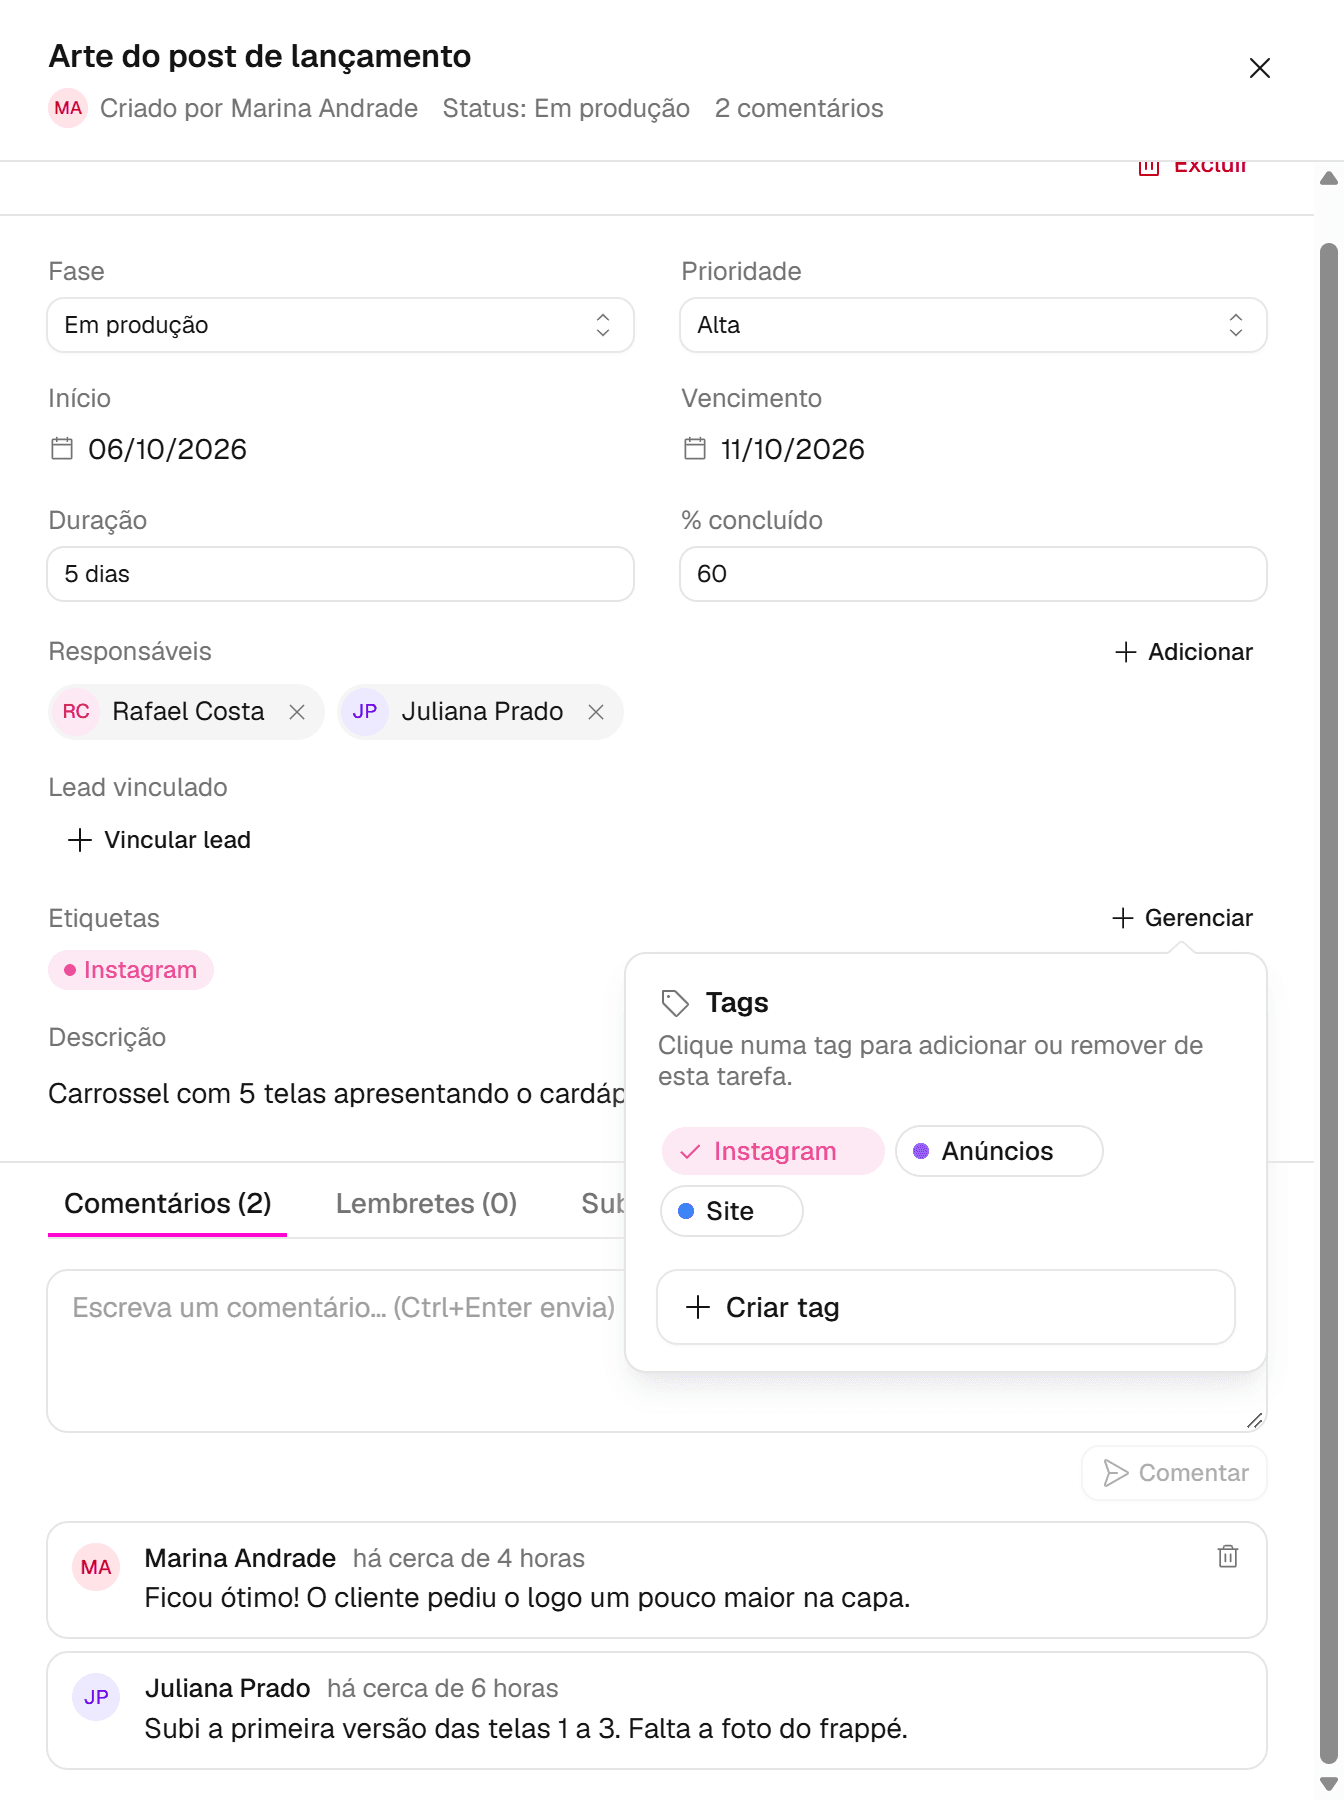Screen dimensions: 1344x1800
Task: Click Gerenciar tags button
Action: (1183, 918)
